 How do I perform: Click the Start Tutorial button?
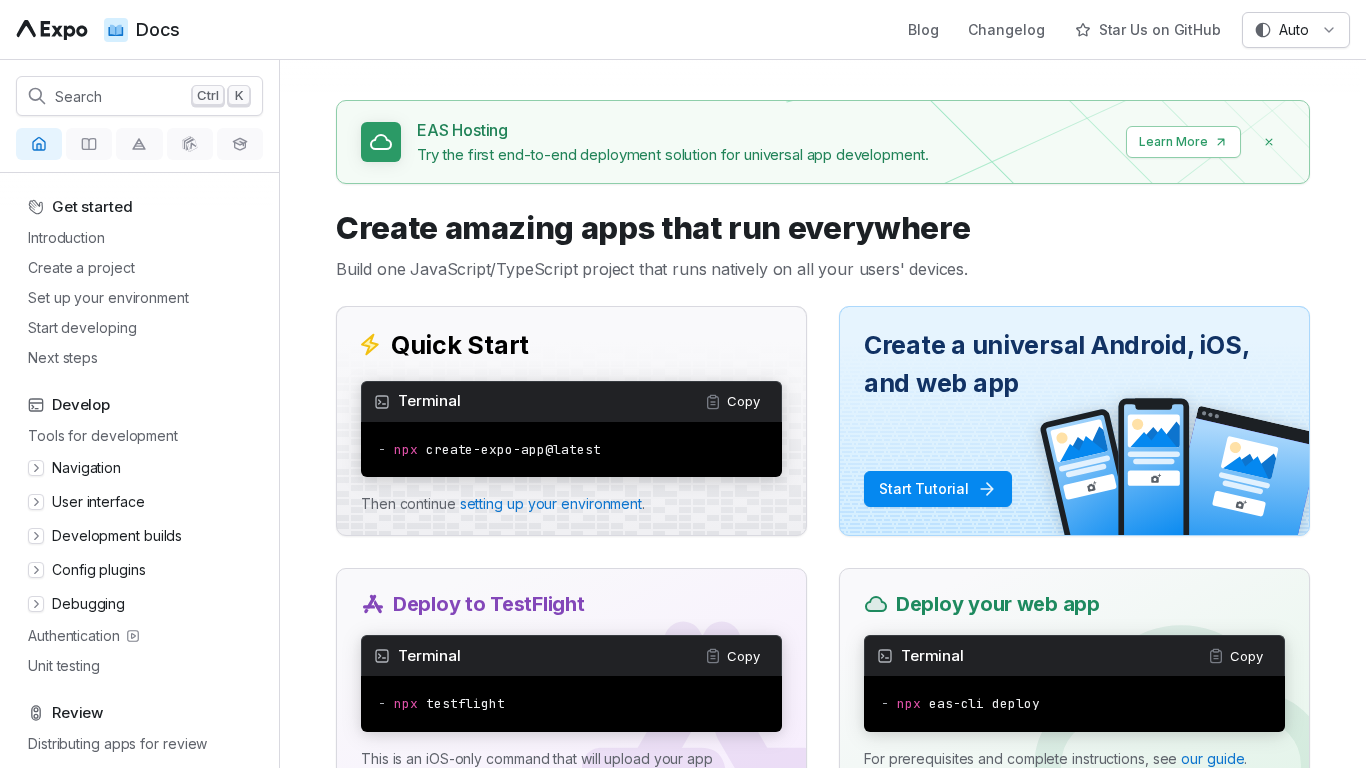click(x=938, y=489)
